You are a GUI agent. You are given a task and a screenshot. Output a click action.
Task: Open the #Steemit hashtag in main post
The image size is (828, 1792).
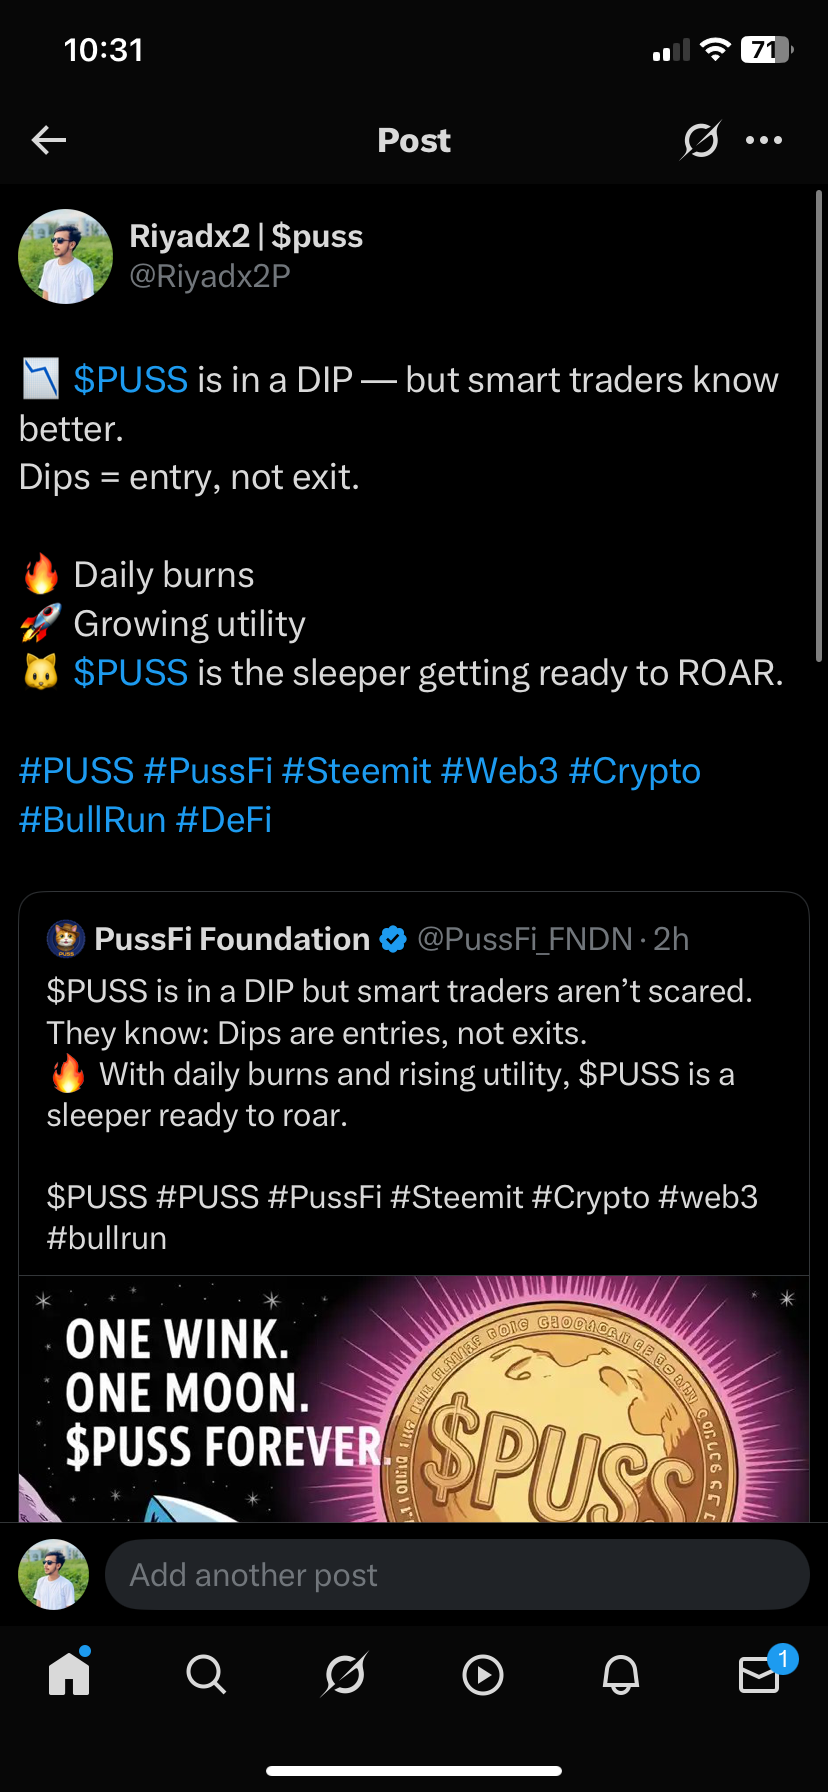356,771
